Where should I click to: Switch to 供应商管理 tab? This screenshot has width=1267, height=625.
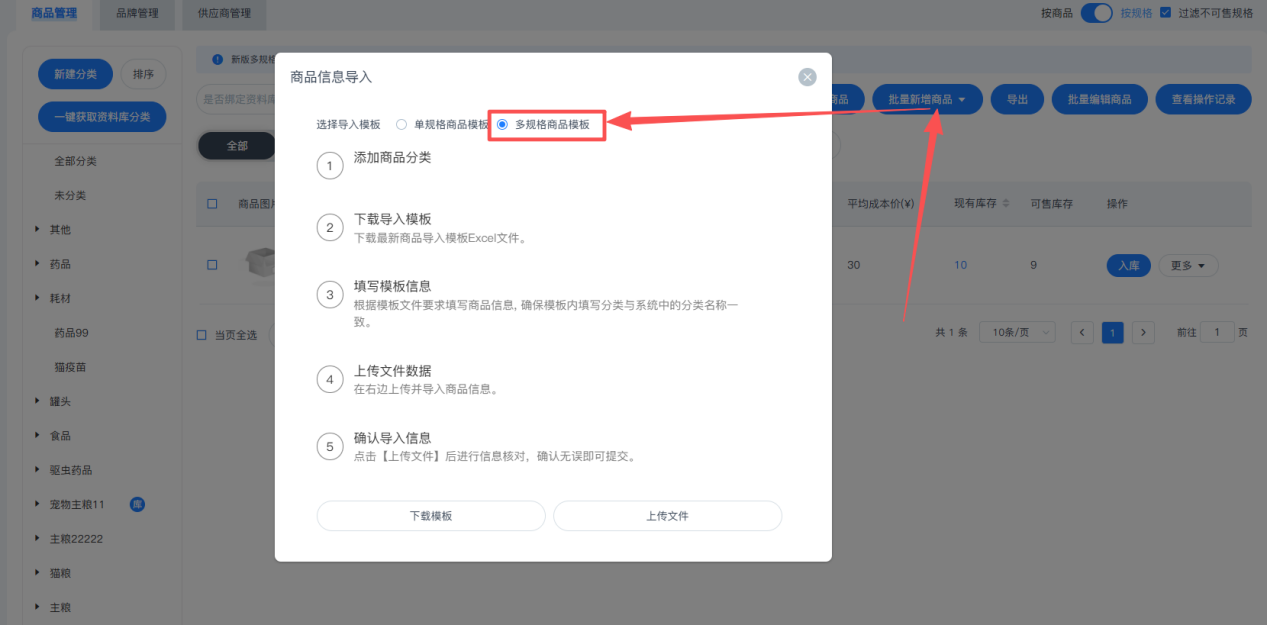coord(224,13)
